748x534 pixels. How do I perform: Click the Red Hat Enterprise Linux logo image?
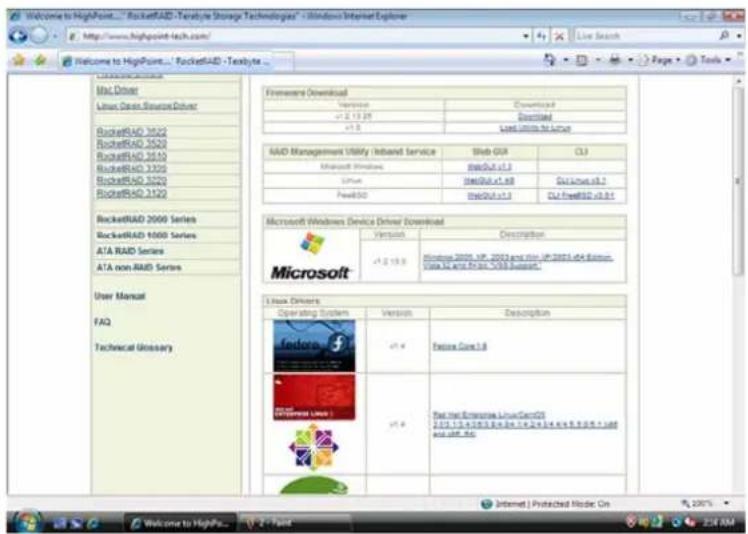click(x=314, y=397)
